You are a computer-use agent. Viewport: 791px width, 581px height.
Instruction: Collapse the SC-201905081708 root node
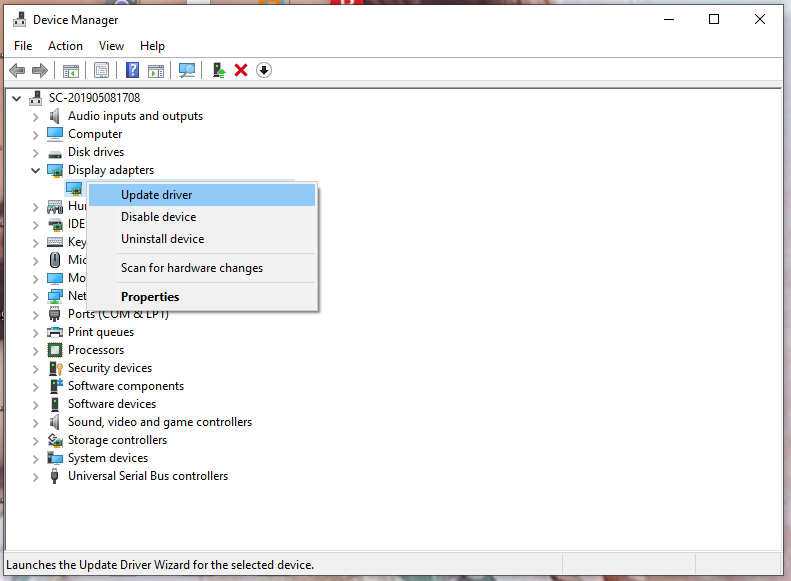[17, 98]
